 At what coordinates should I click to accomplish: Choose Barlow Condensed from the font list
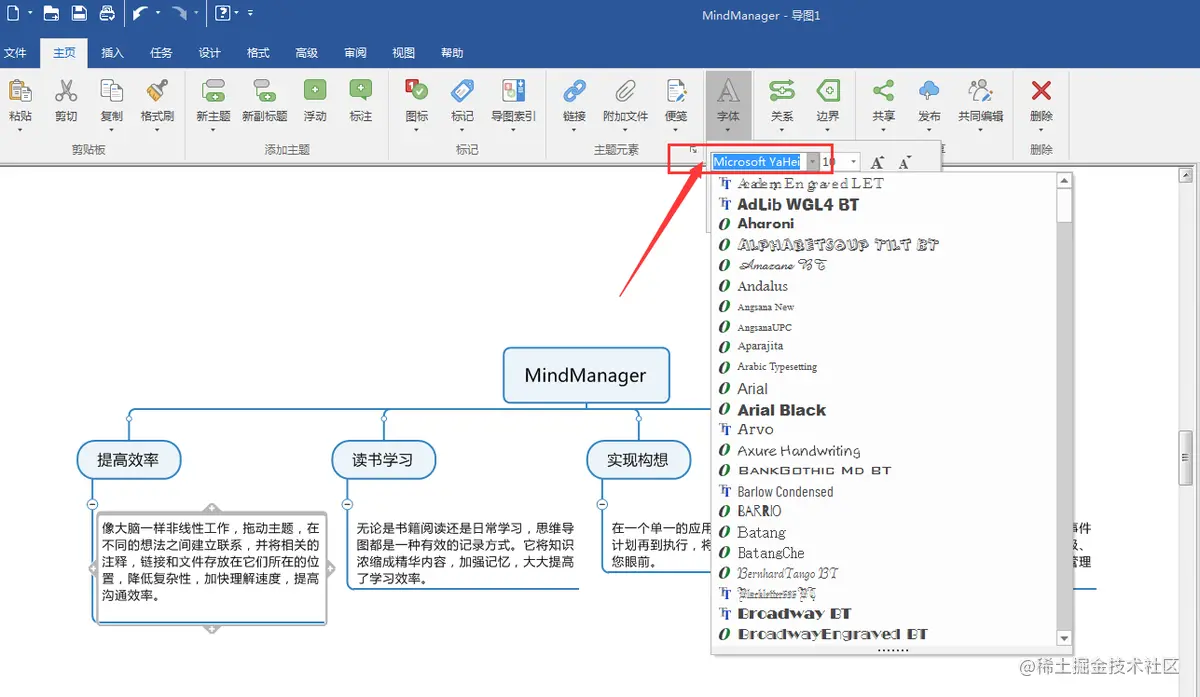[x=785, y=491]
